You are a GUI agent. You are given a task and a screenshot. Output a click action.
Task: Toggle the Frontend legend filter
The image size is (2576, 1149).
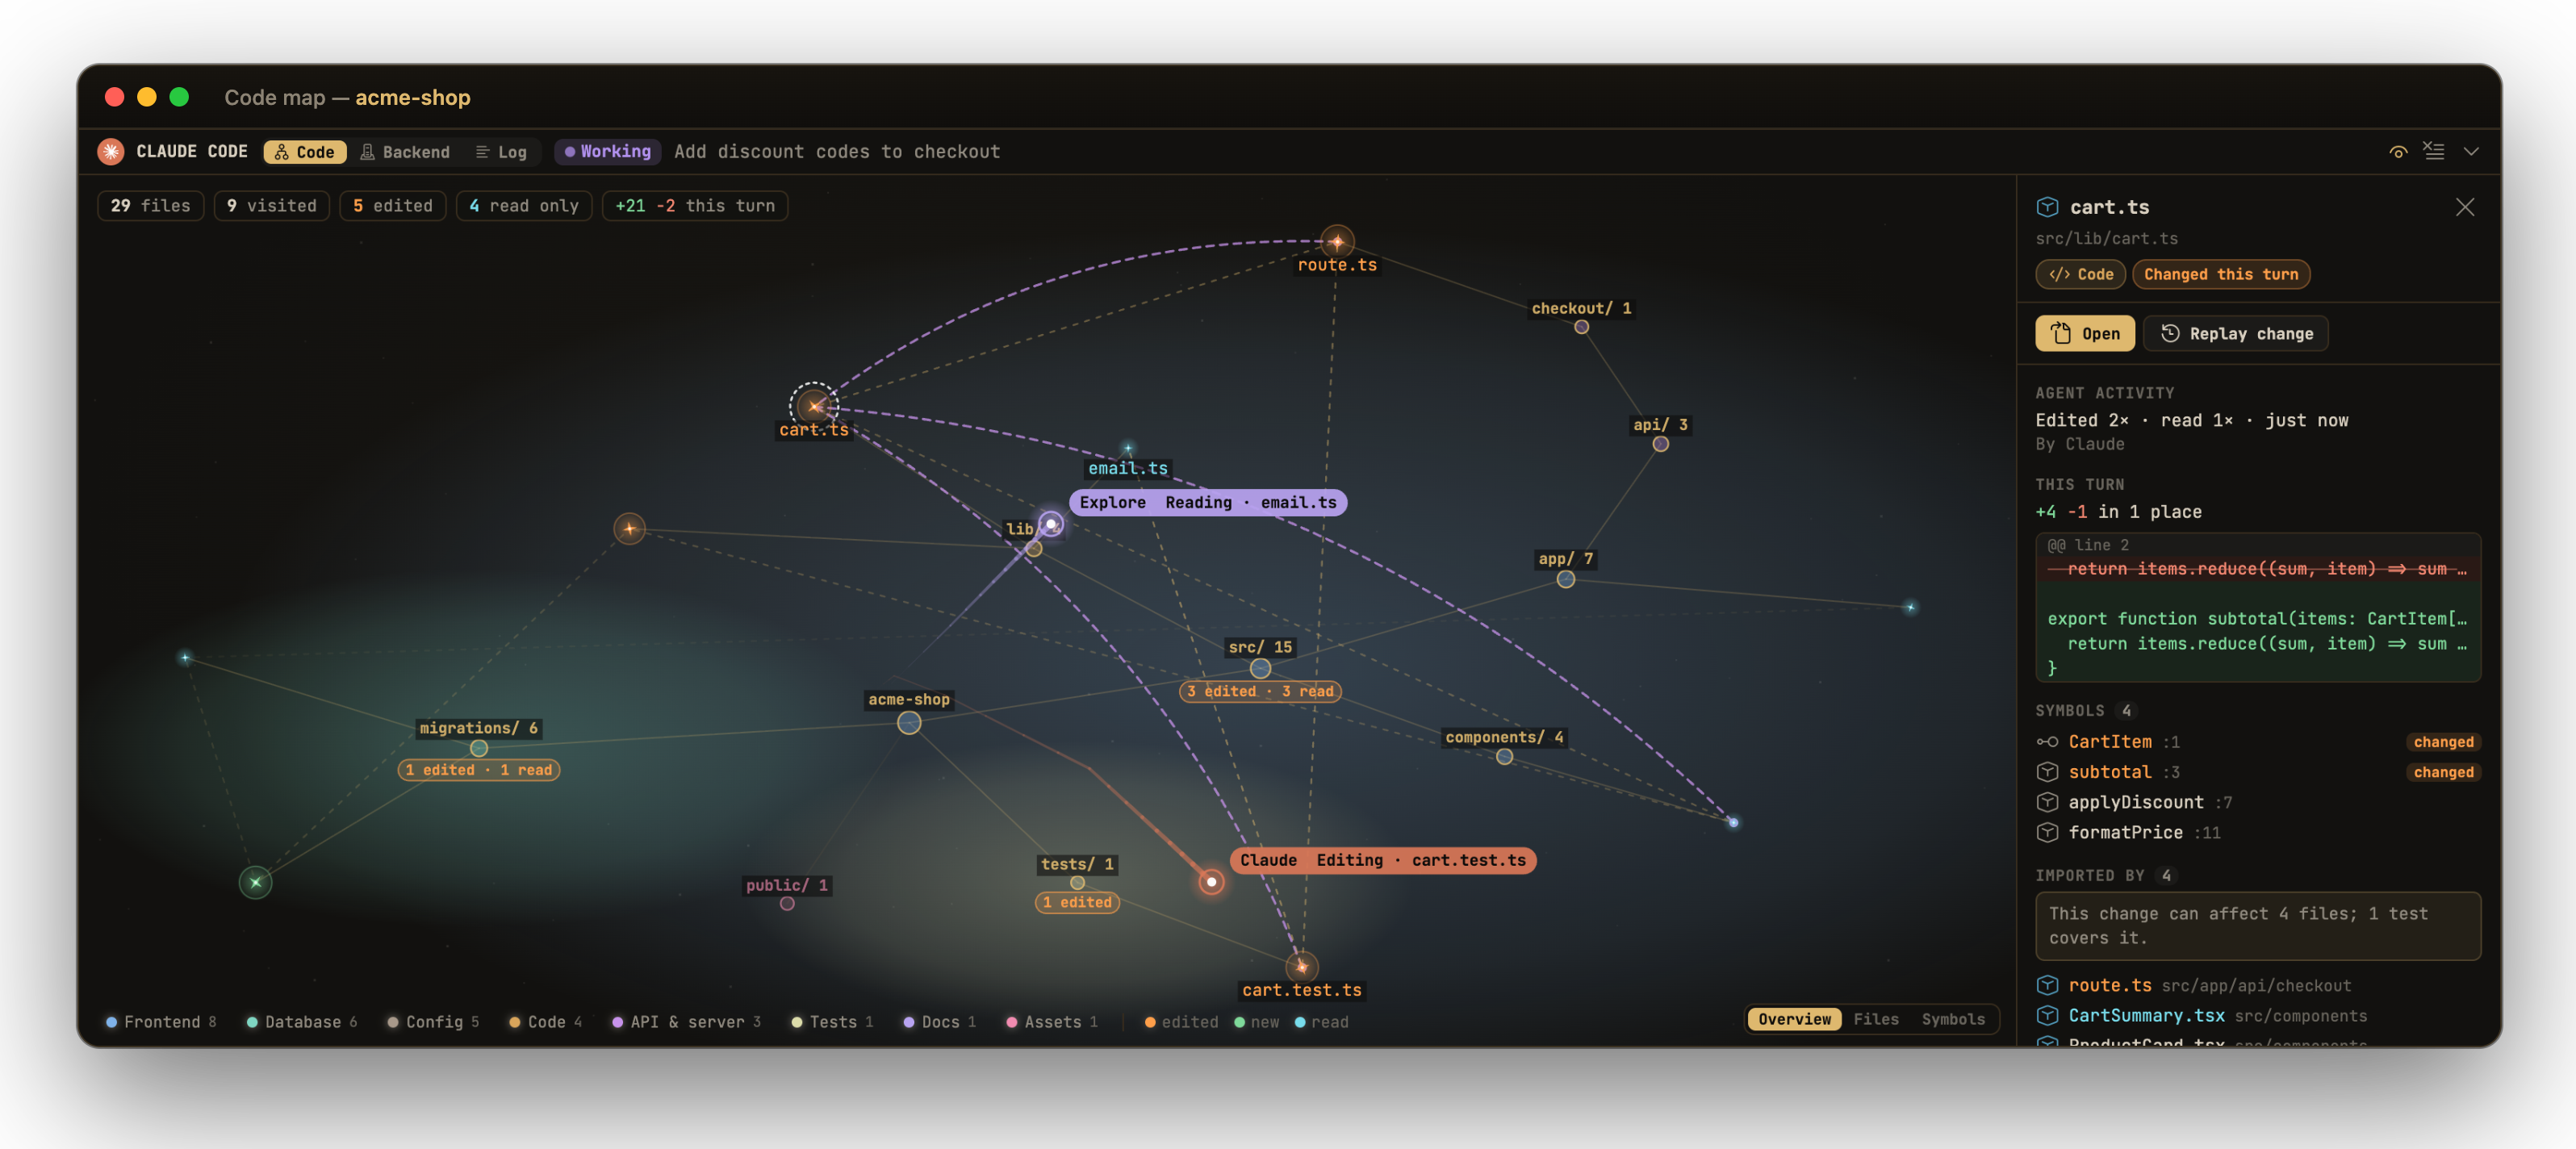[161, 1021]
